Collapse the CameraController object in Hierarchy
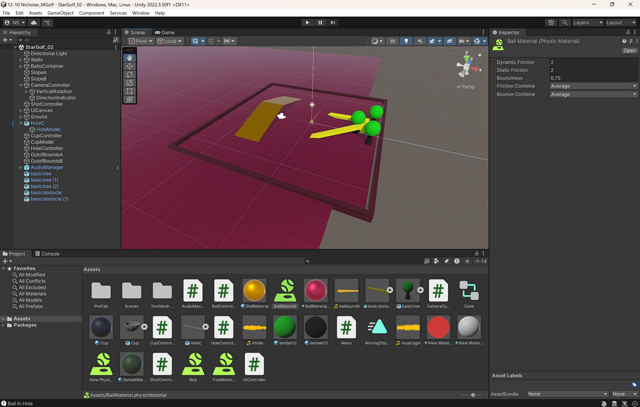 point(20,85)
